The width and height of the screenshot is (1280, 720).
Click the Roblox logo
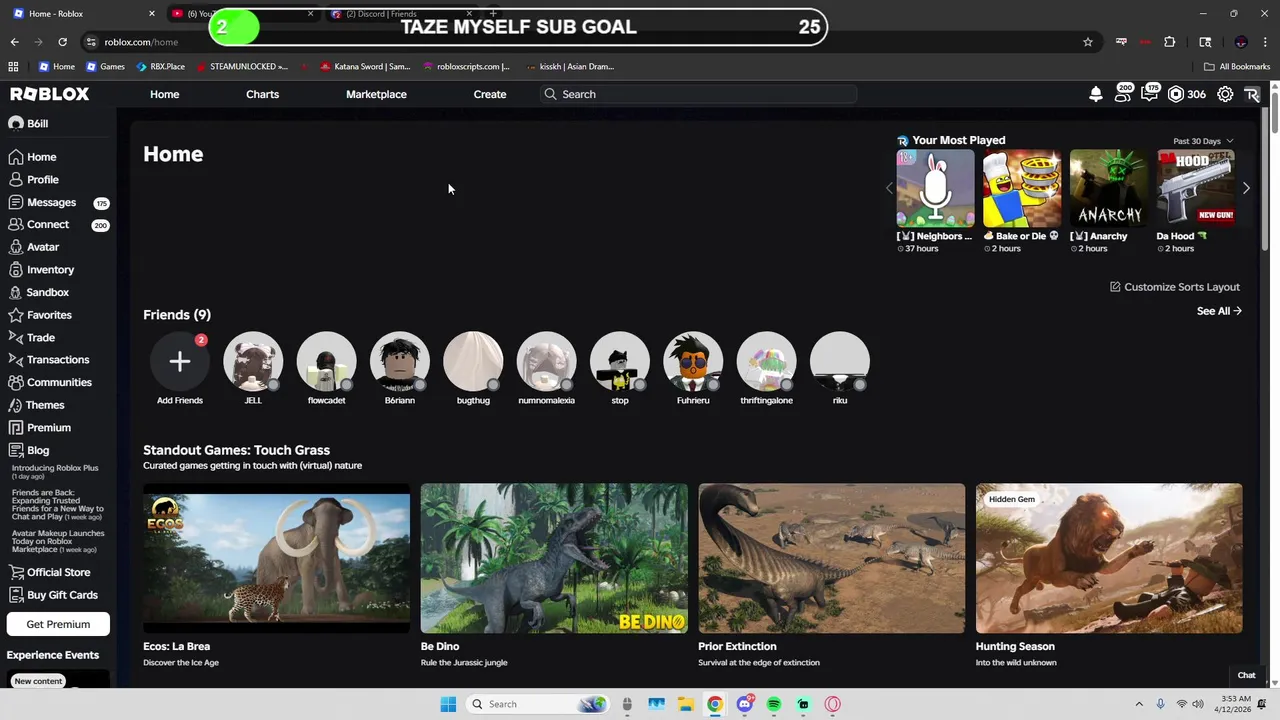click(50, 94)
